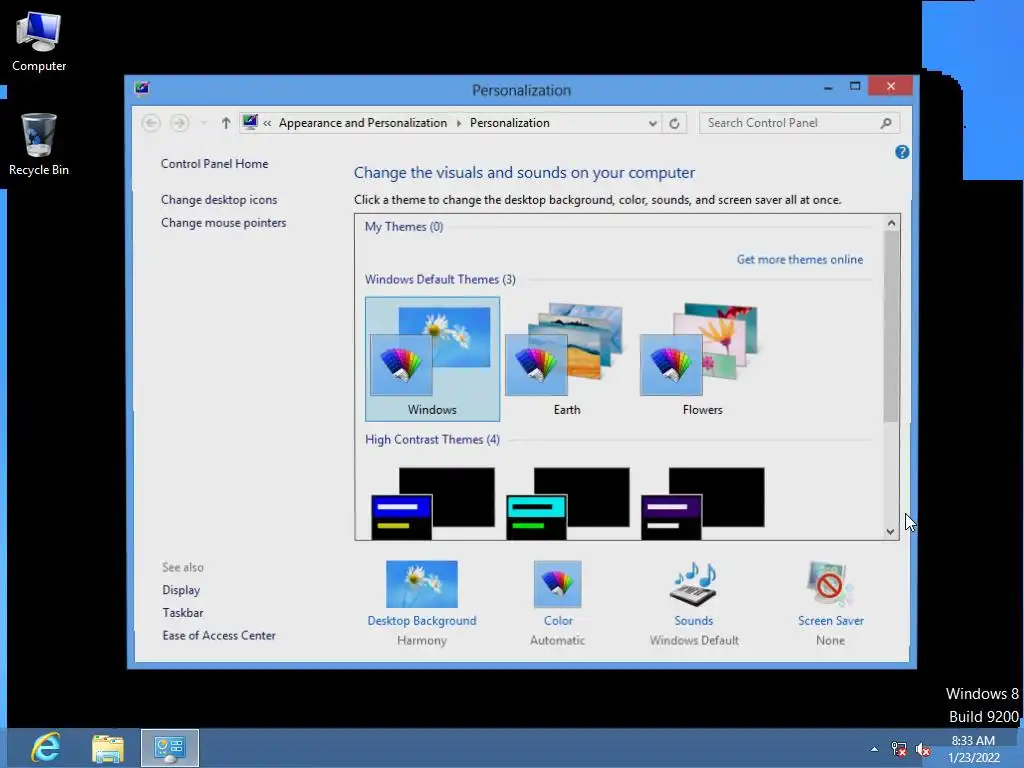This screenshot has width=1024, height=768.
Task: Click High Contrast Themes (4) heading
Action: pos(432,440)
